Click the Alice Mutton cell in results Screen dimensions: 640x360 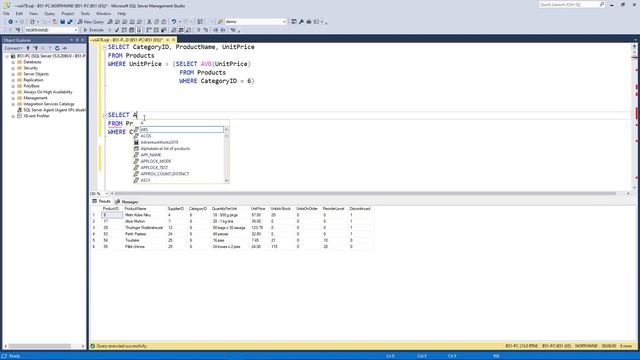click(x=135, y=221)
